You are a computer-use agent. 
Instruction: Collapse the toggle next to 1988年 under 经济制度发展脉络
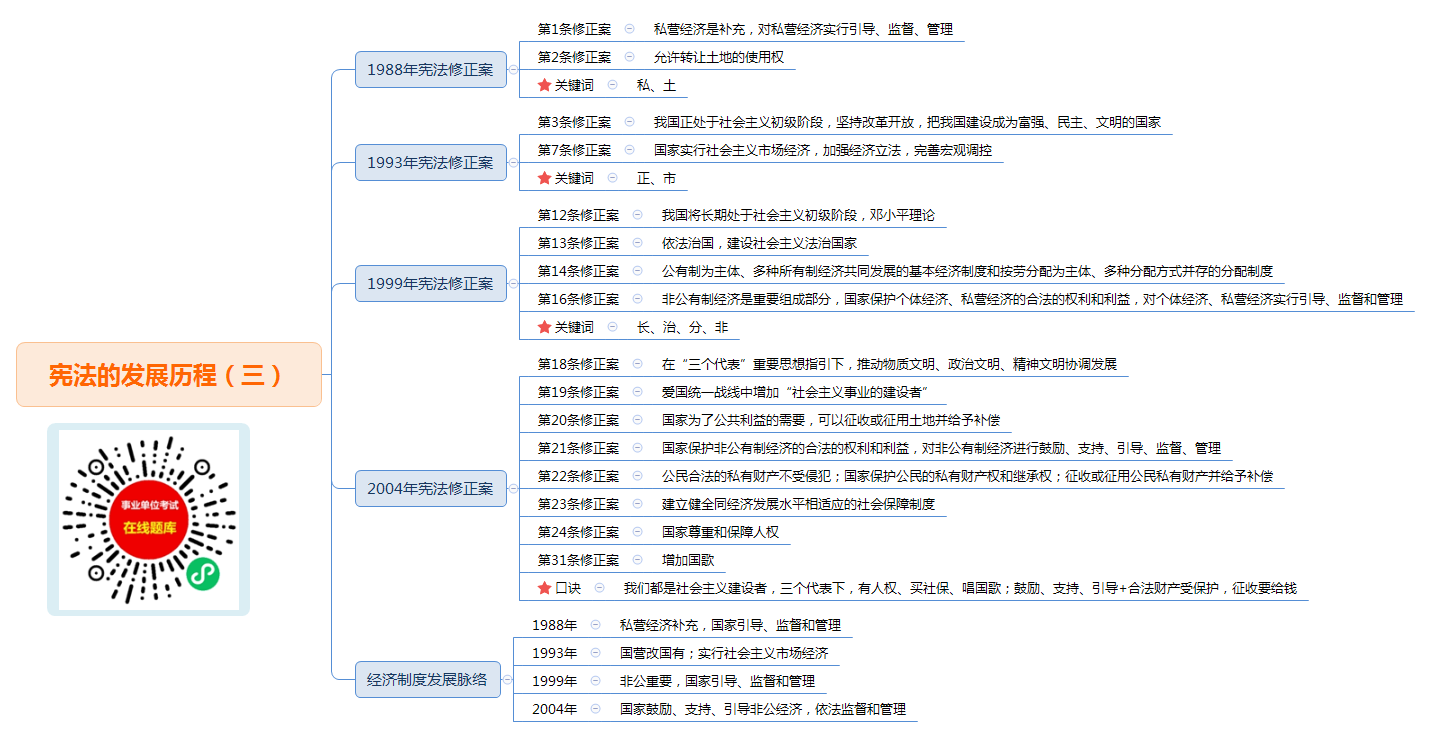595,625
